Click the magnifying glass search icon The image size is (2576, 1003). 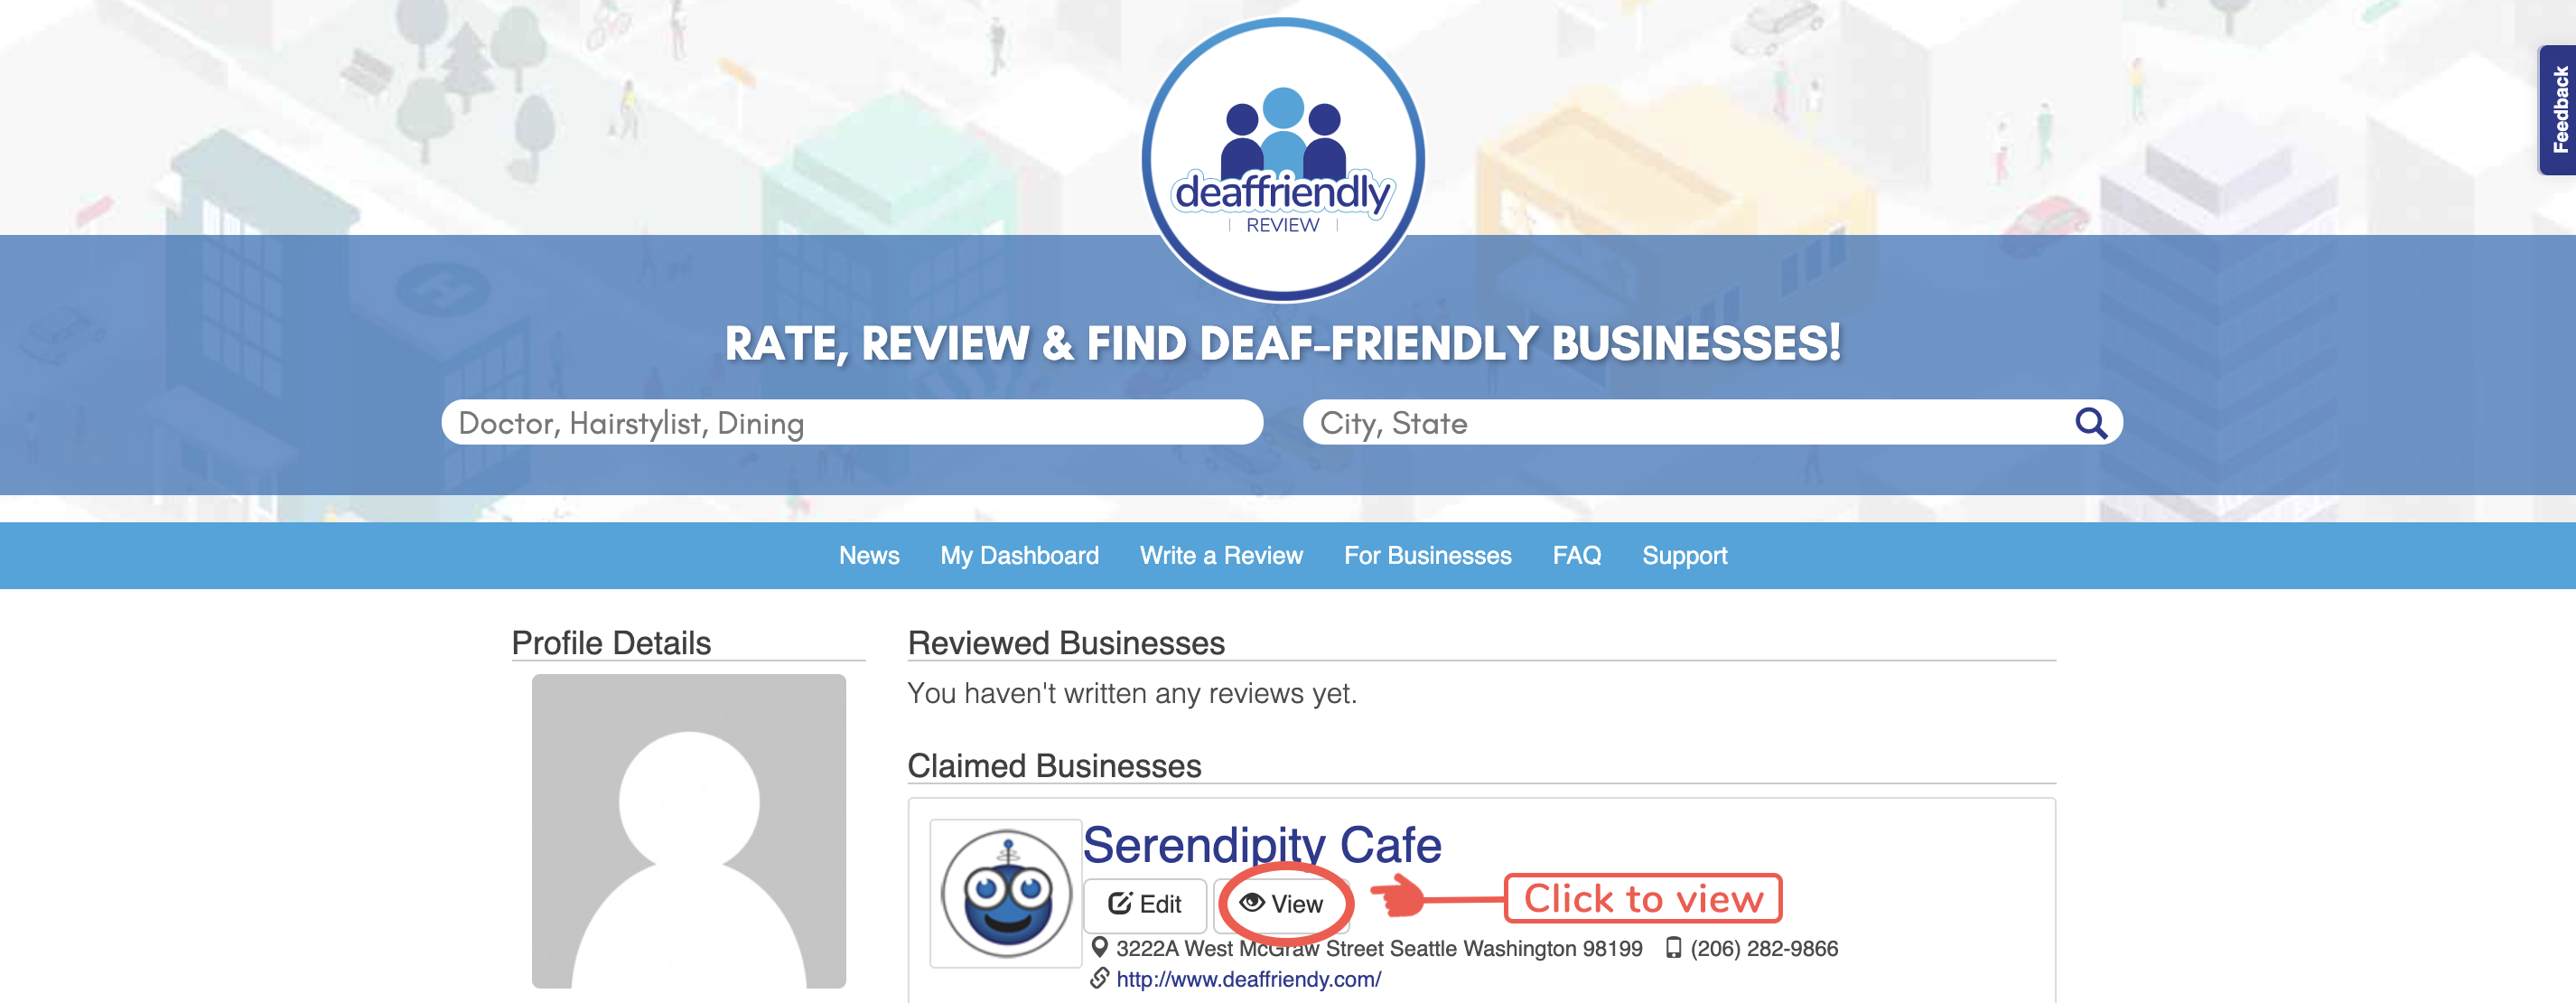[x=2091, y=423]
